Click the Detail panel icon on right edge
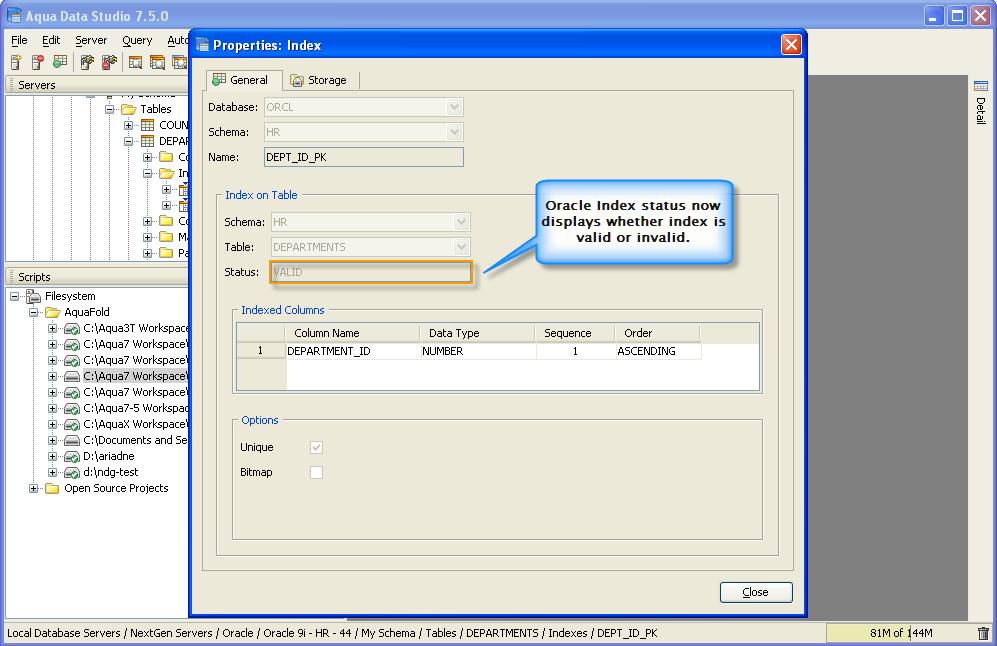 980,86
